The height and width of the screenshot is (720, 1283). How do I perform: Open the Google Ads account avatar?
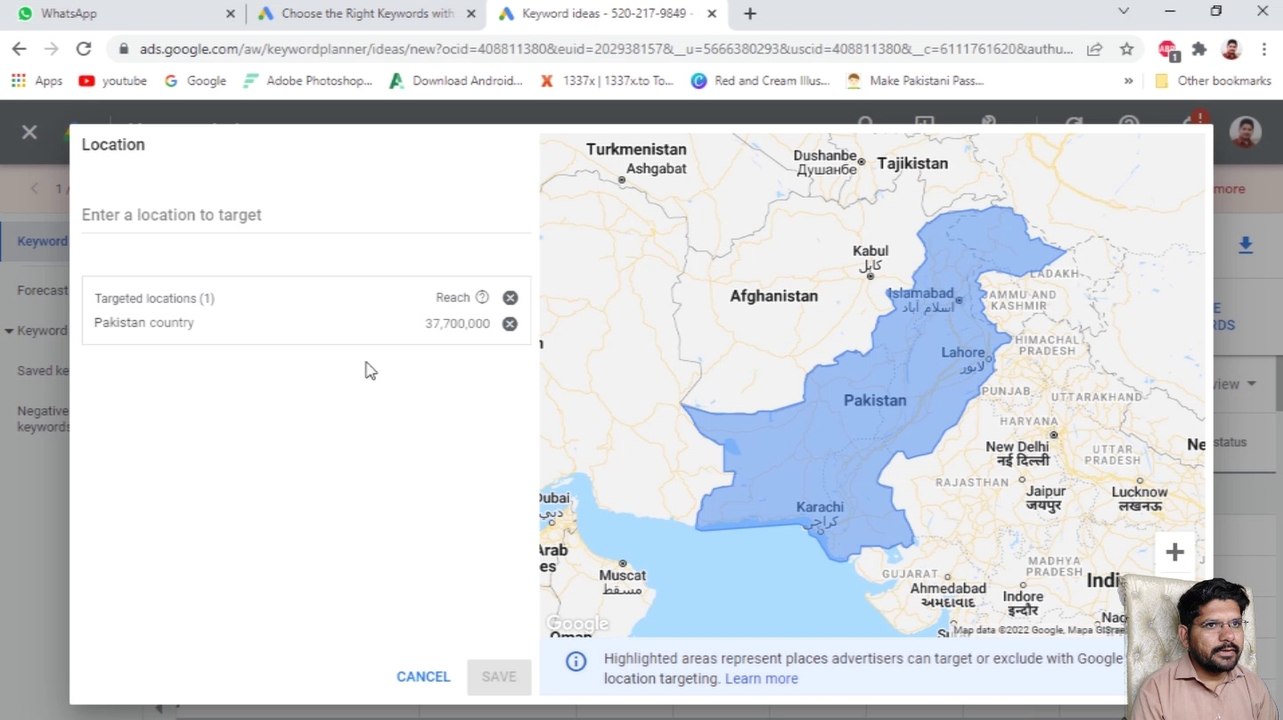pos(1245,132)
